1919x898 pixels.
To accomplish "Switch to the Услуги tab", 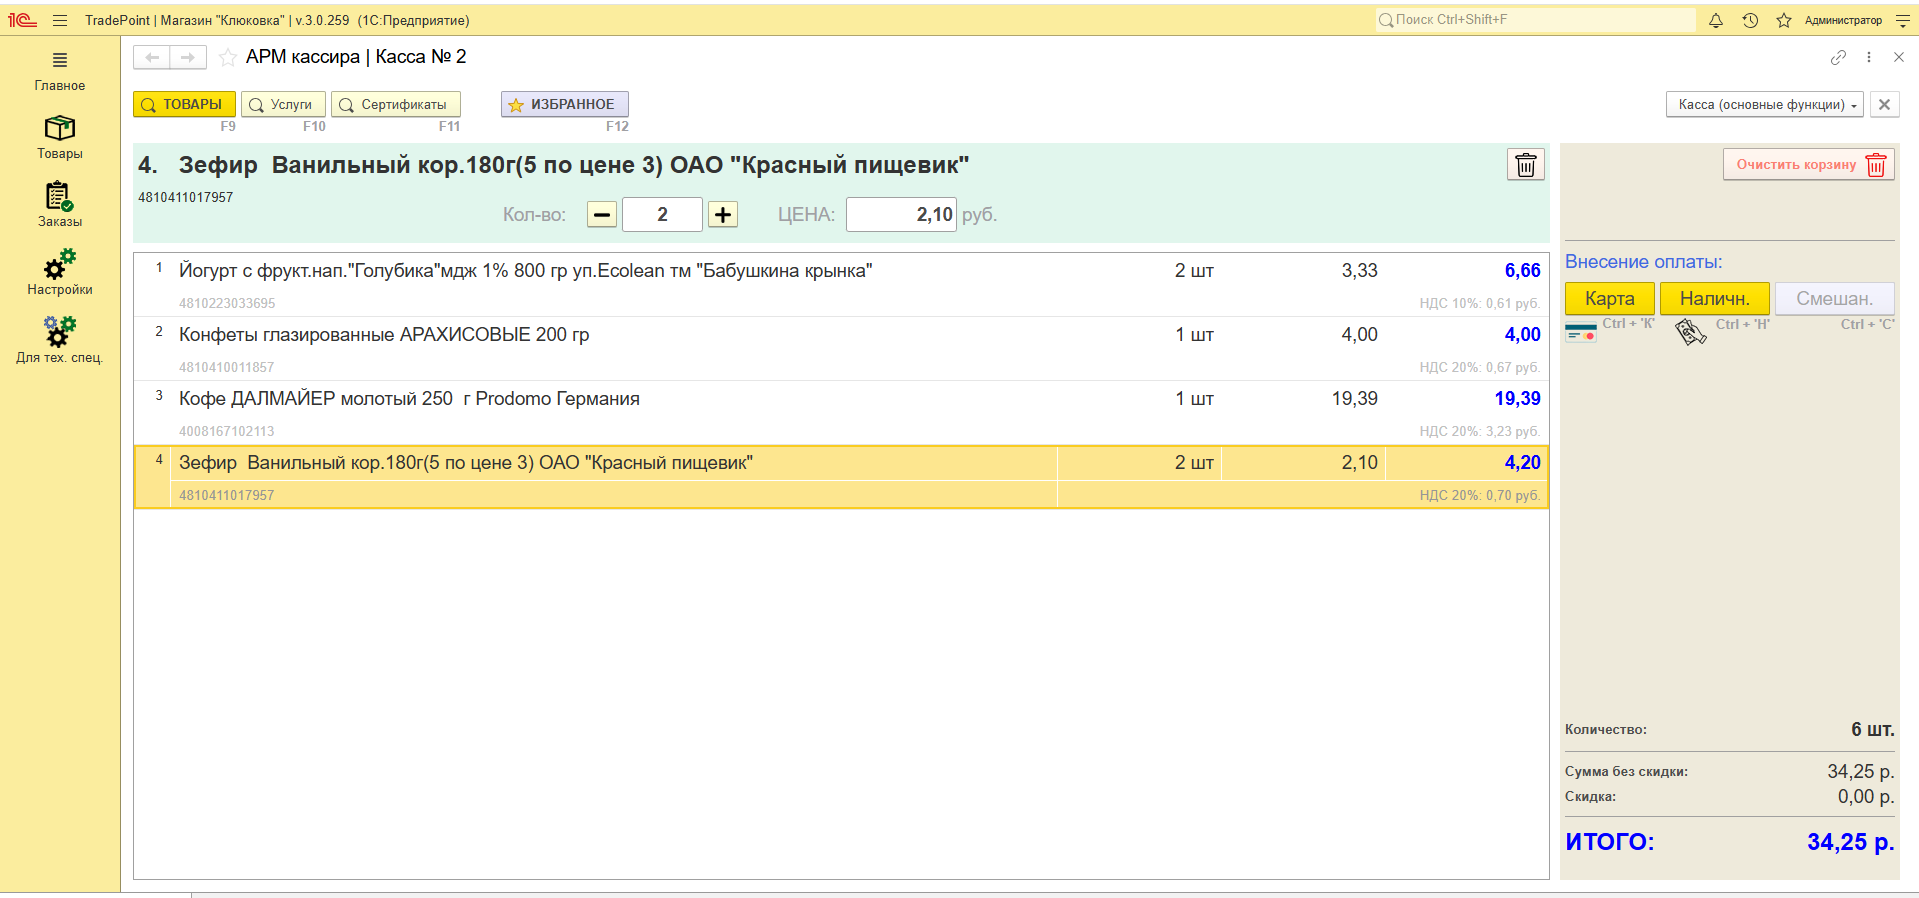I will (x=283, y=105).
